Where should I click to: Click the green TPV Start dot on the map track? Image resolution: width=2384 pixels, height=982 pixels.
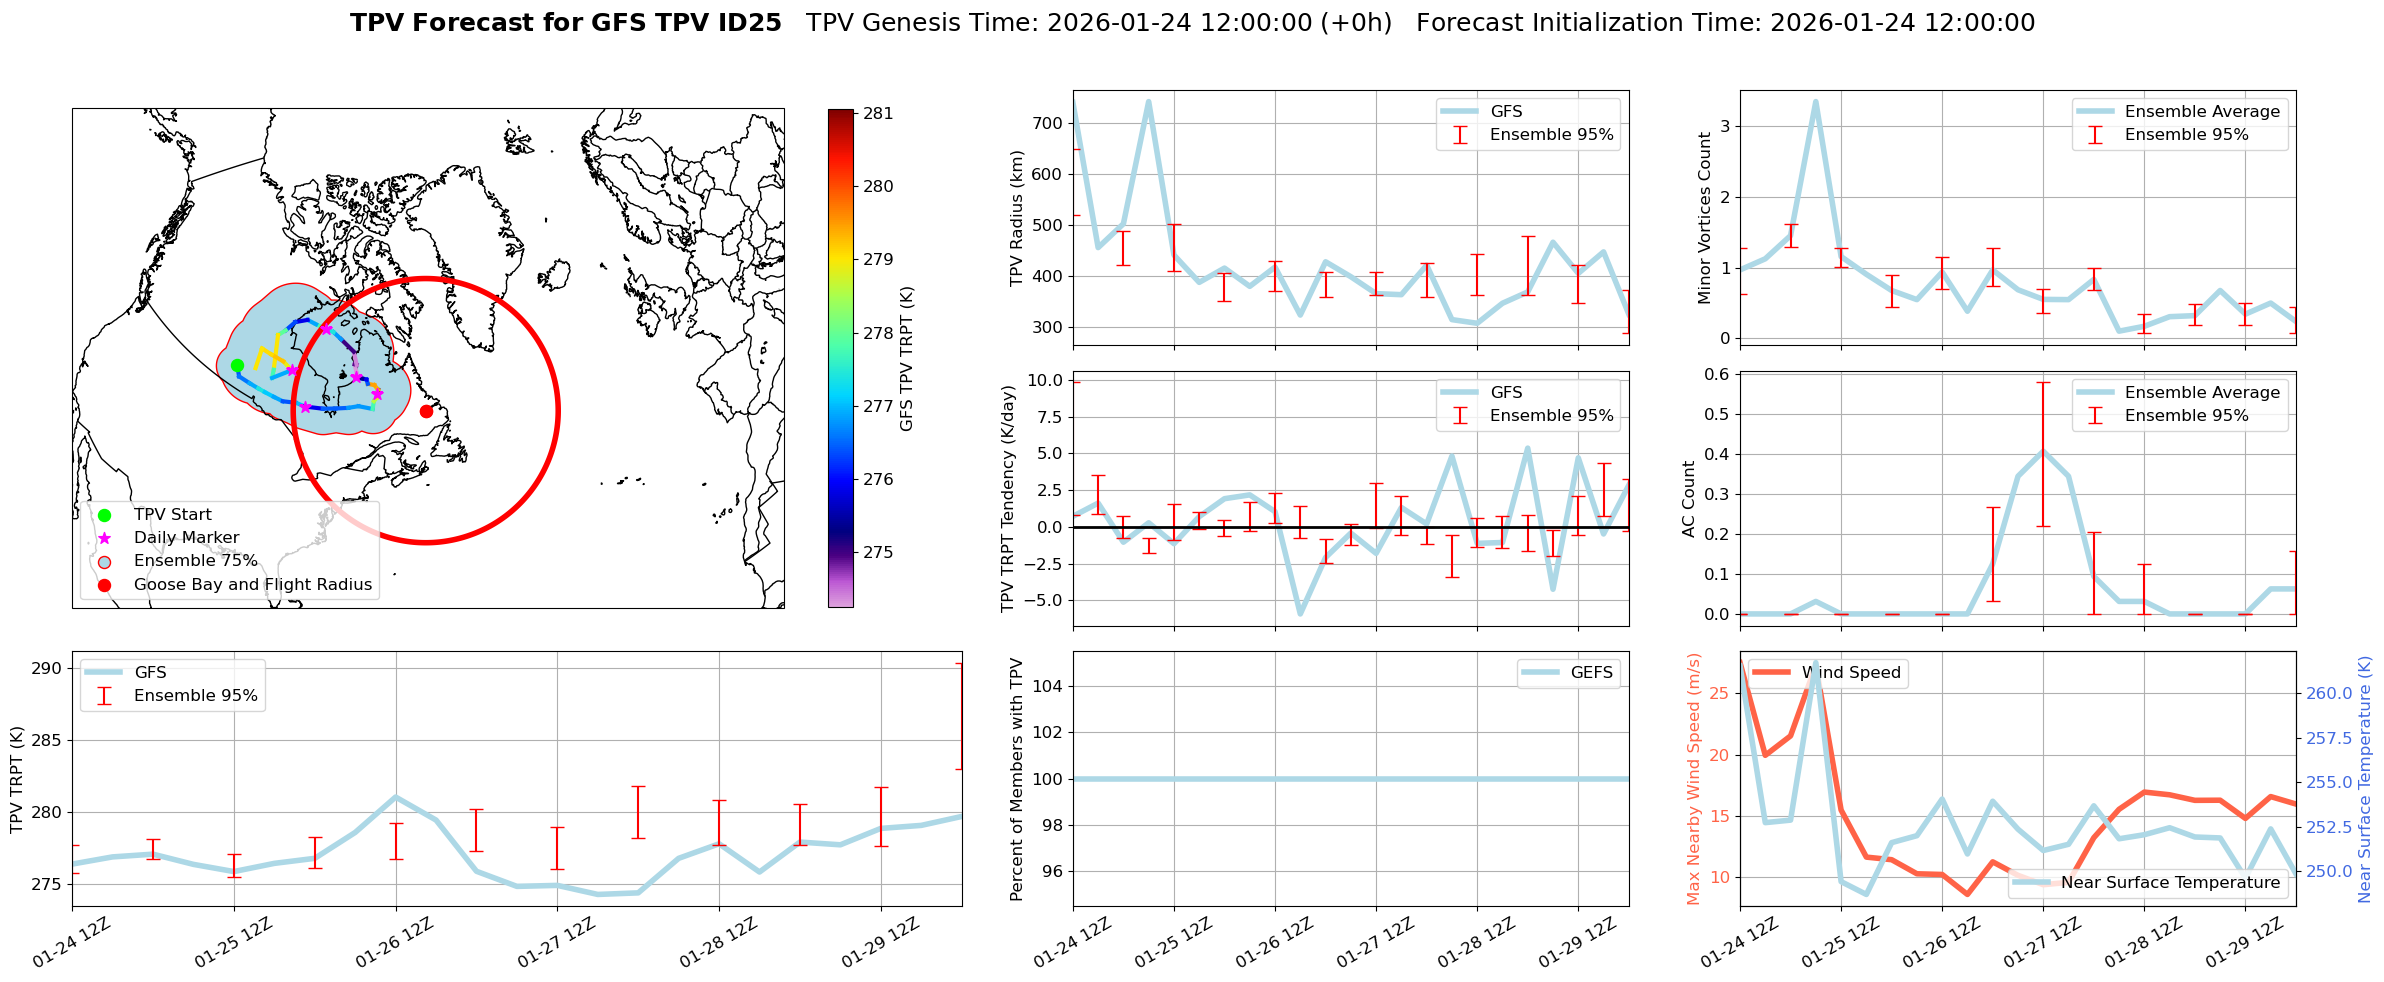tap(237, 365)
